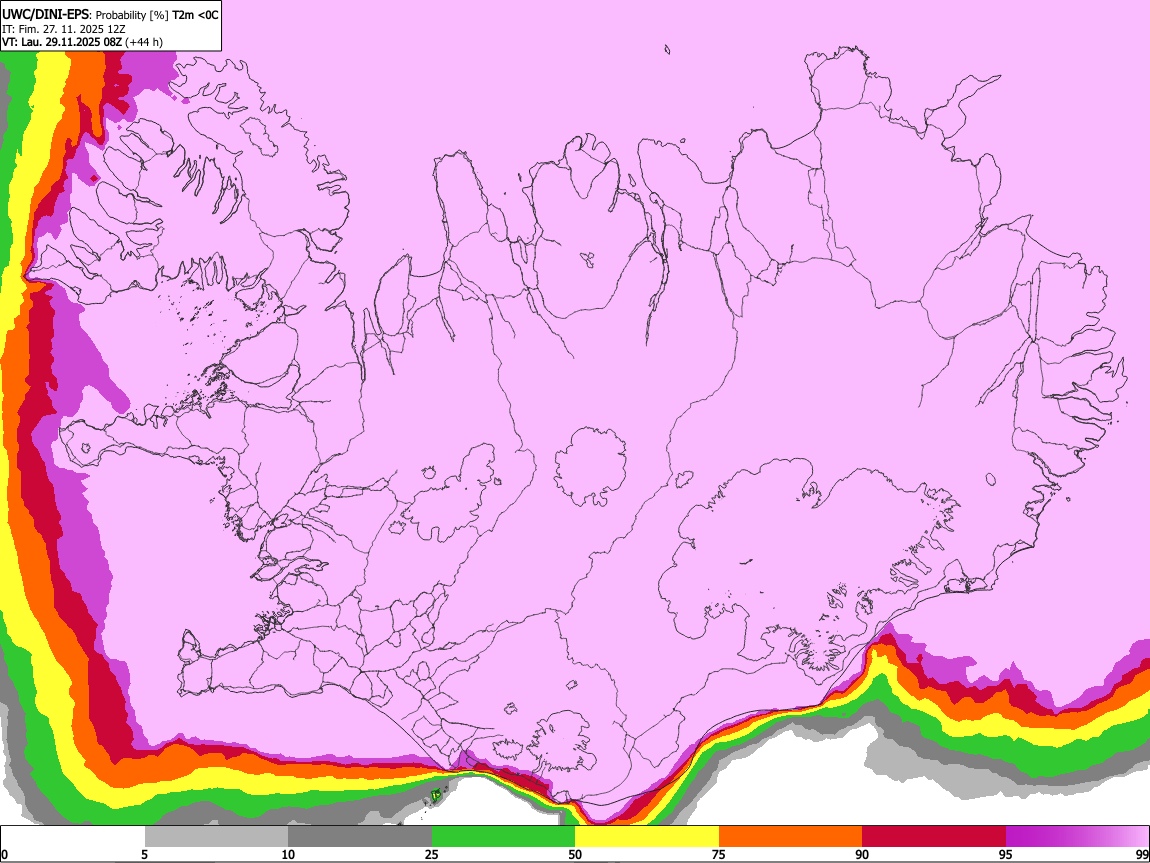Click the light gray 5–10 legend band

pyautogui.click(x=216, y=837)
